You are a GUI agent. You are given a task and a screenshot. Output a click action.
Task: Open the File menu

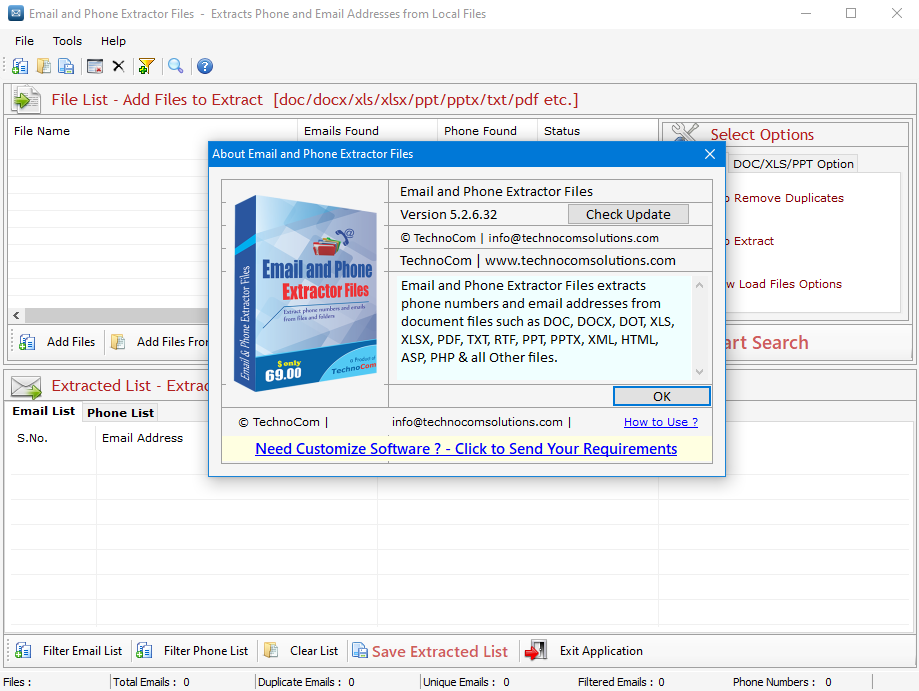[24, 41]
